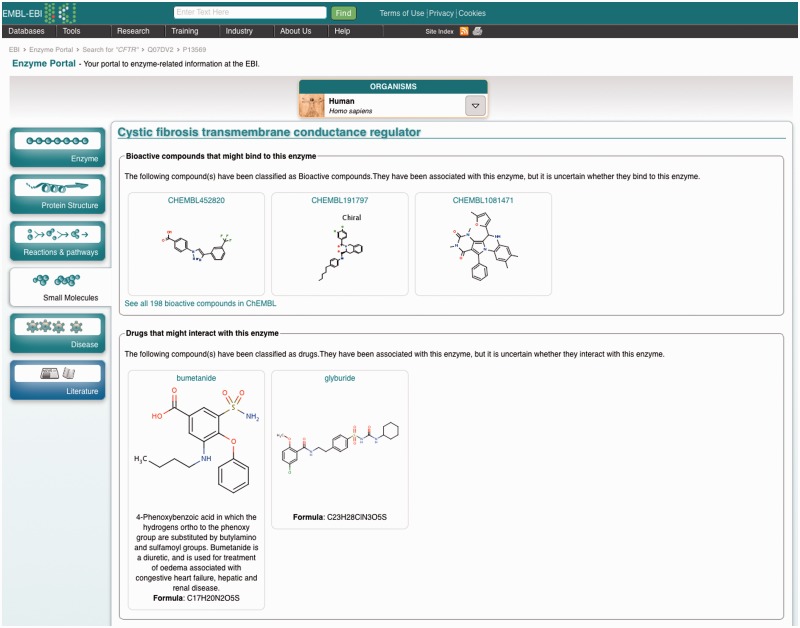The image size is (800, 628).
Task: Open Reactions & pathways sidebar icon
Action: pos(57,240)
